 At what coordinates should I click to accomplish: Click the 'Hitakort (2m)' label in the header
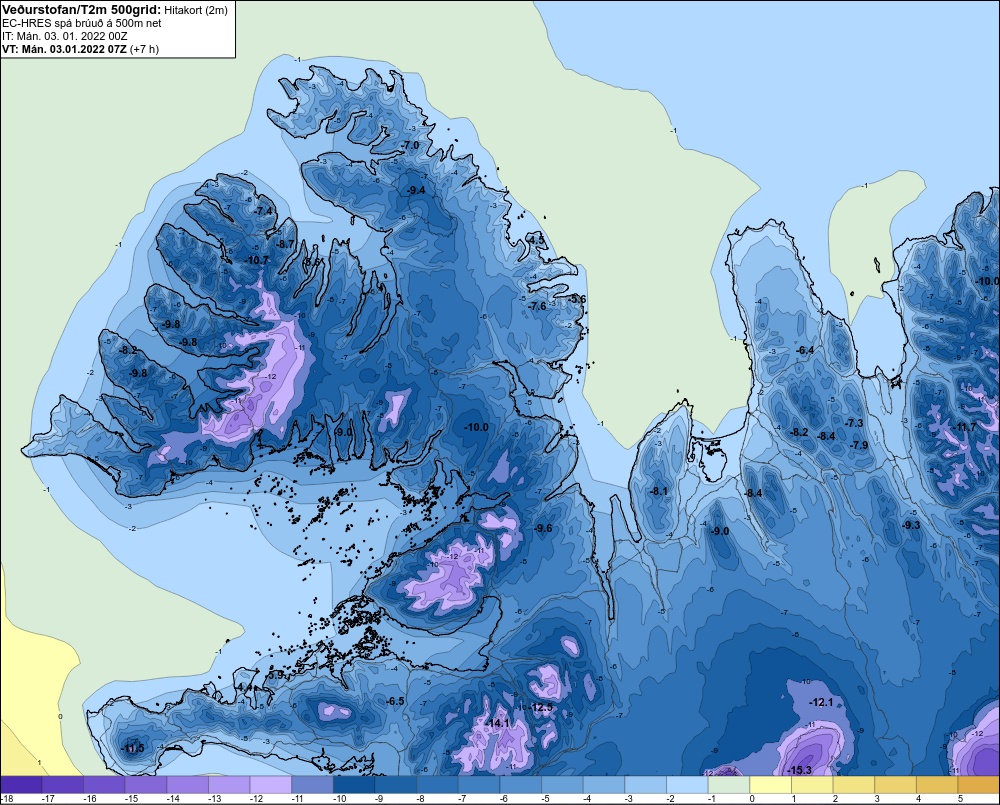click(195, 10)
